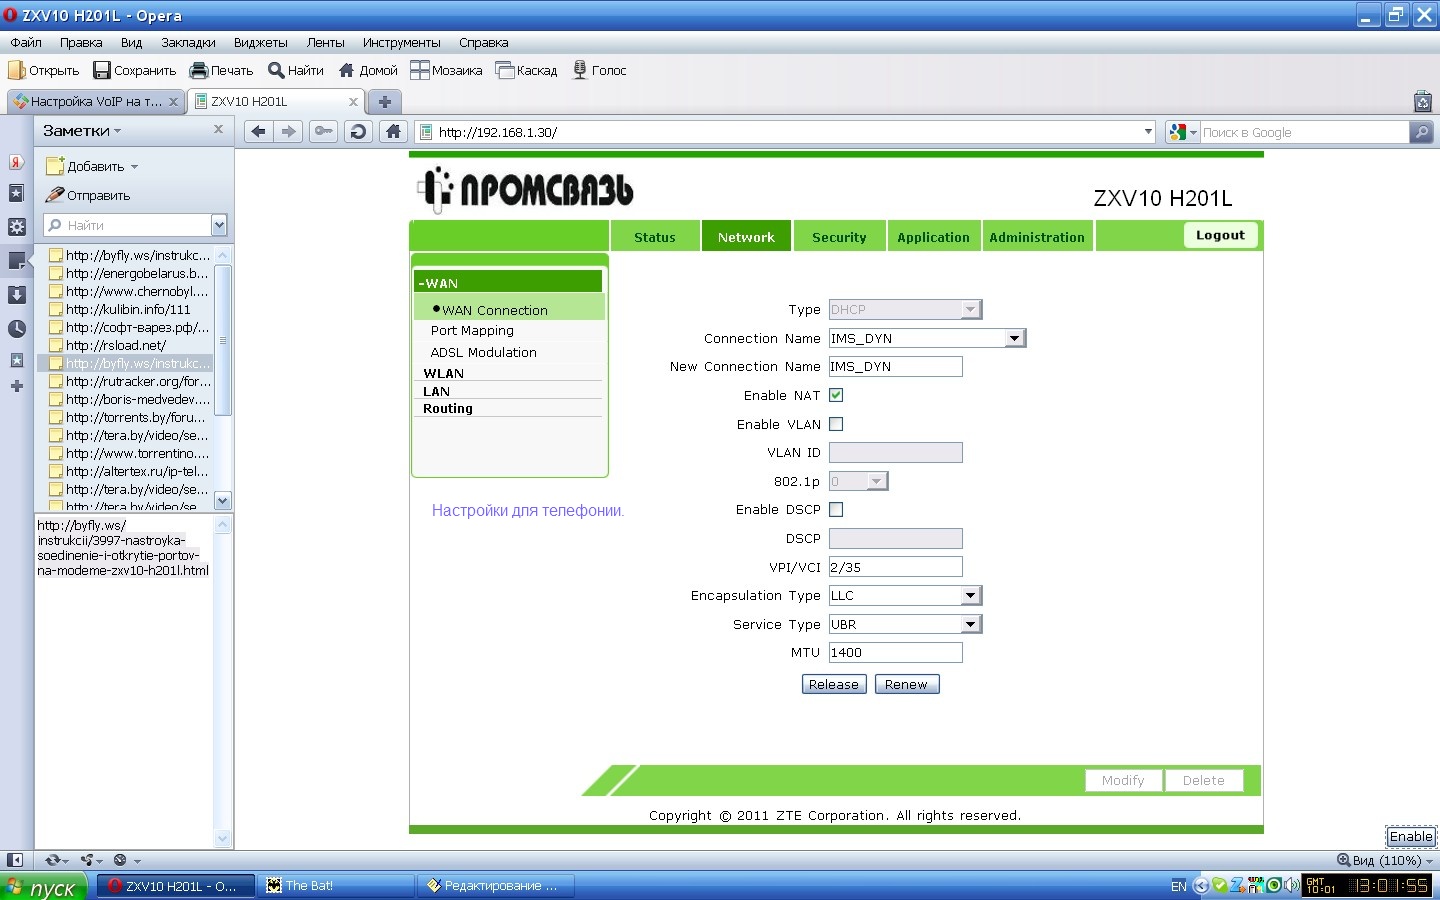Click the New Connection Name field

[x=895, y=366]
